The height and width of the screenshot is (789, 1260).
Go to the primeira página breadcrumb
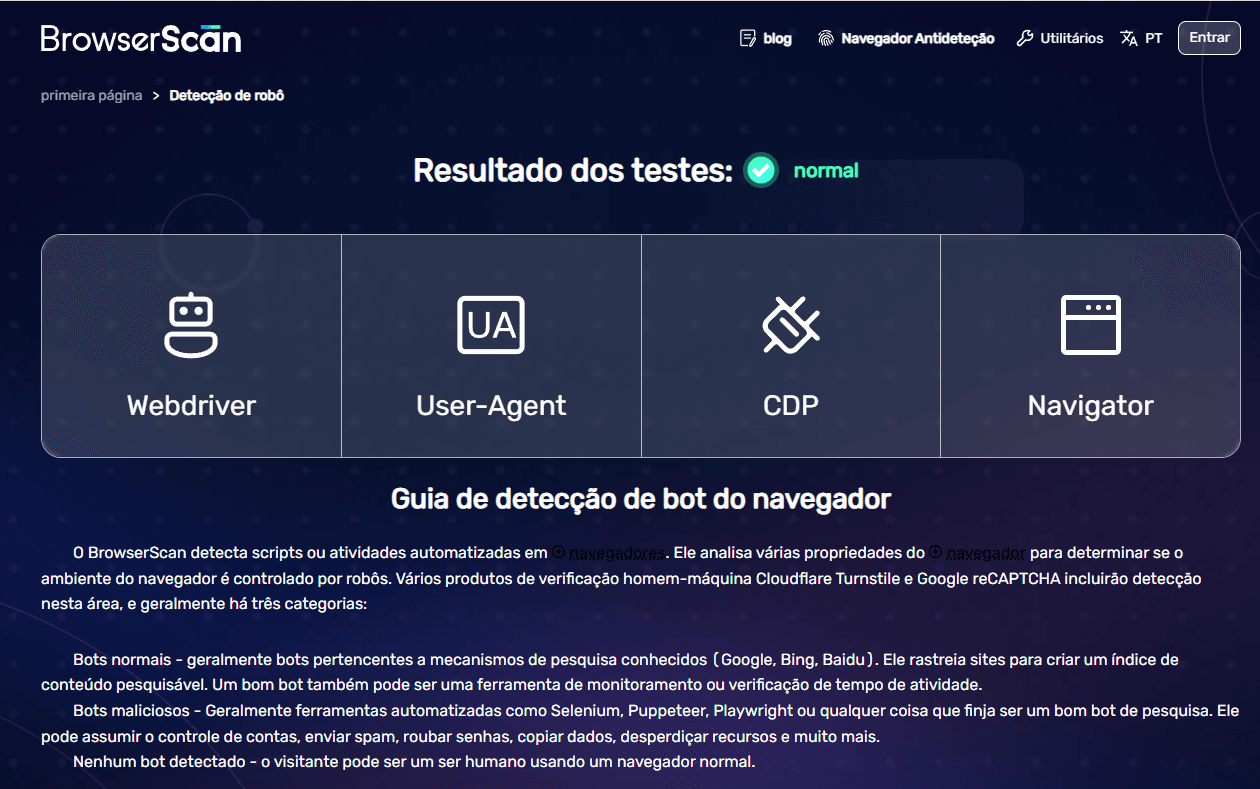(92, 96)
